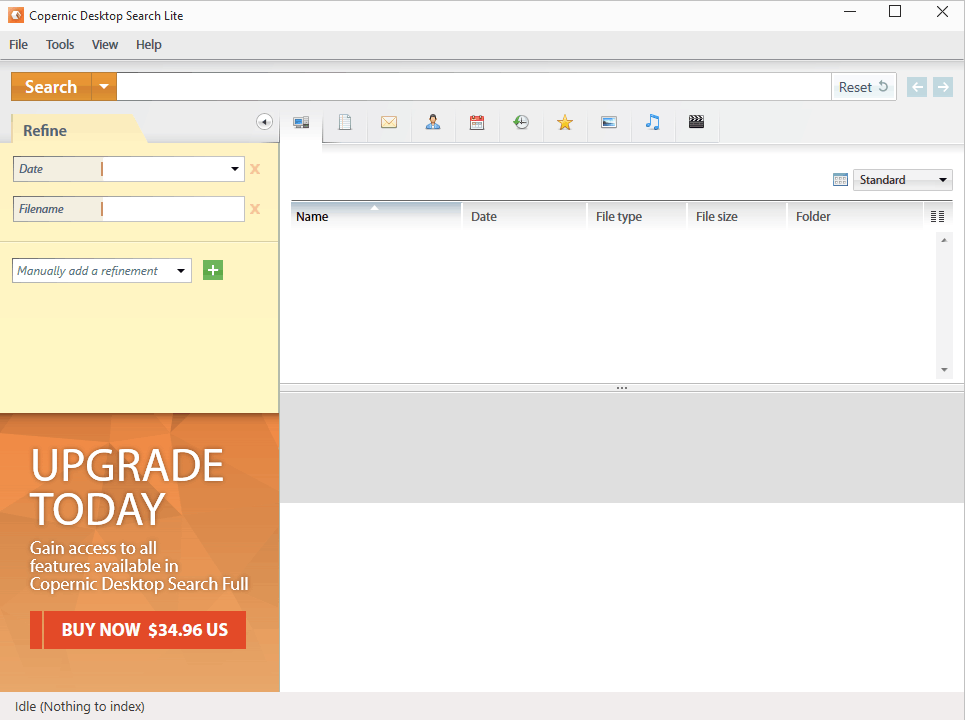Sort results by File size column
Viewport: 965px width, 720px height.
[x=737, y=217]
